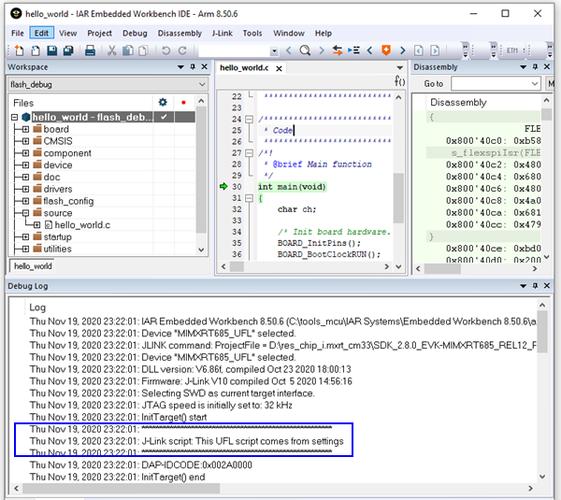Switch to the hello_world.c editor tab
561x500 pixels.
pos(244,68)
